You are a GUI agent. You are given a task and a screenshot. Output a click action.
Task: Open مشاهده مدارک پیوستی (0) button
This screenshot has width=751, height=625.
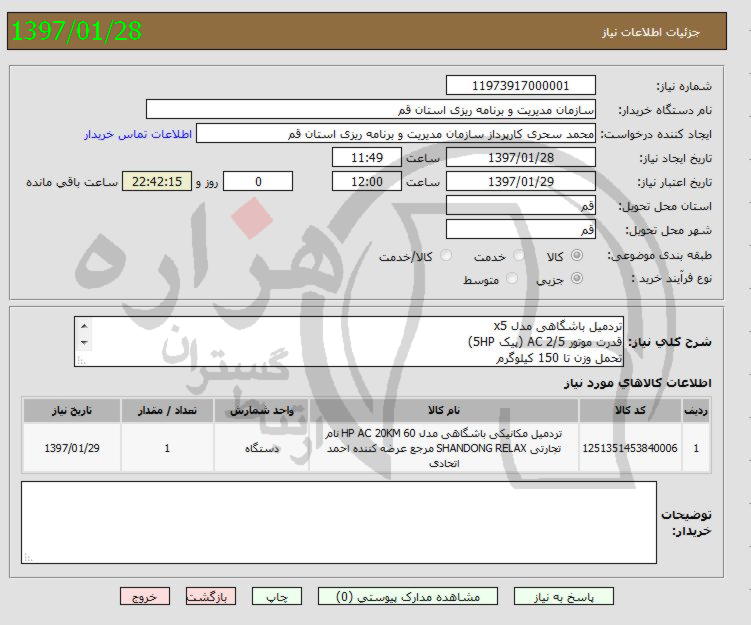click(408, 597)
